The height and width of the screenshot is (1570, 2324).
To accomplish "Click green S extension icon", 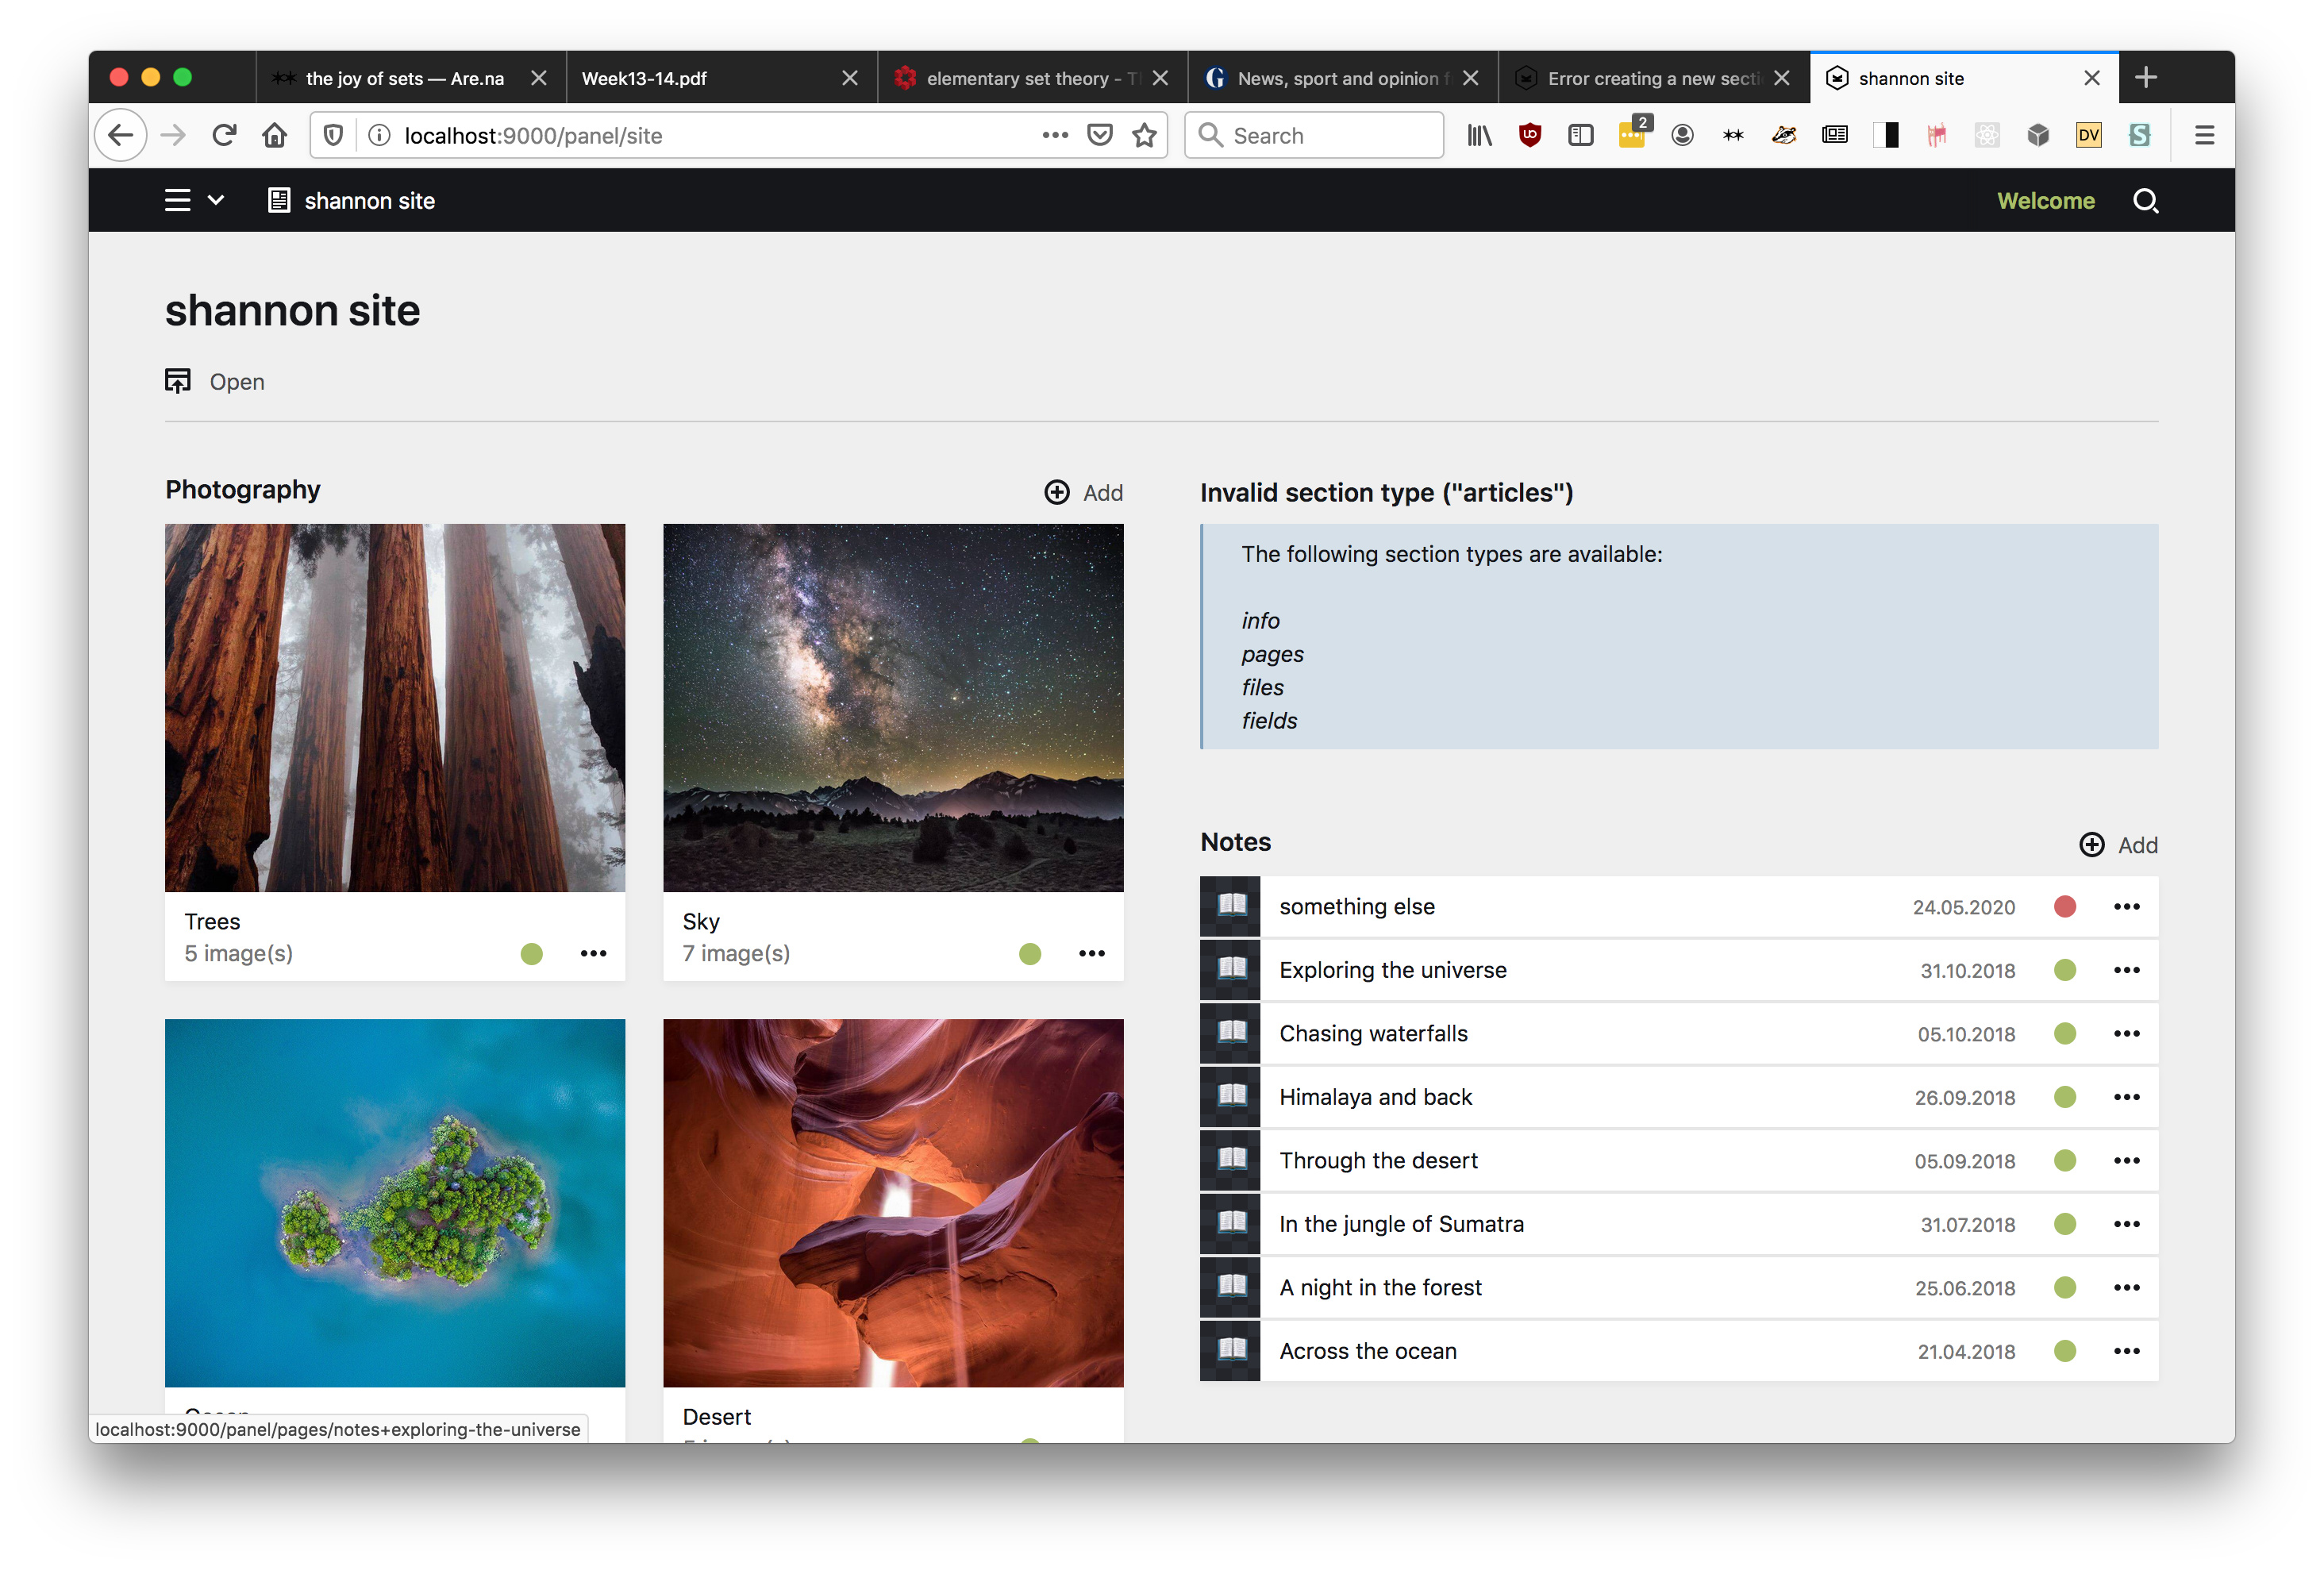I will (2139, 135).
